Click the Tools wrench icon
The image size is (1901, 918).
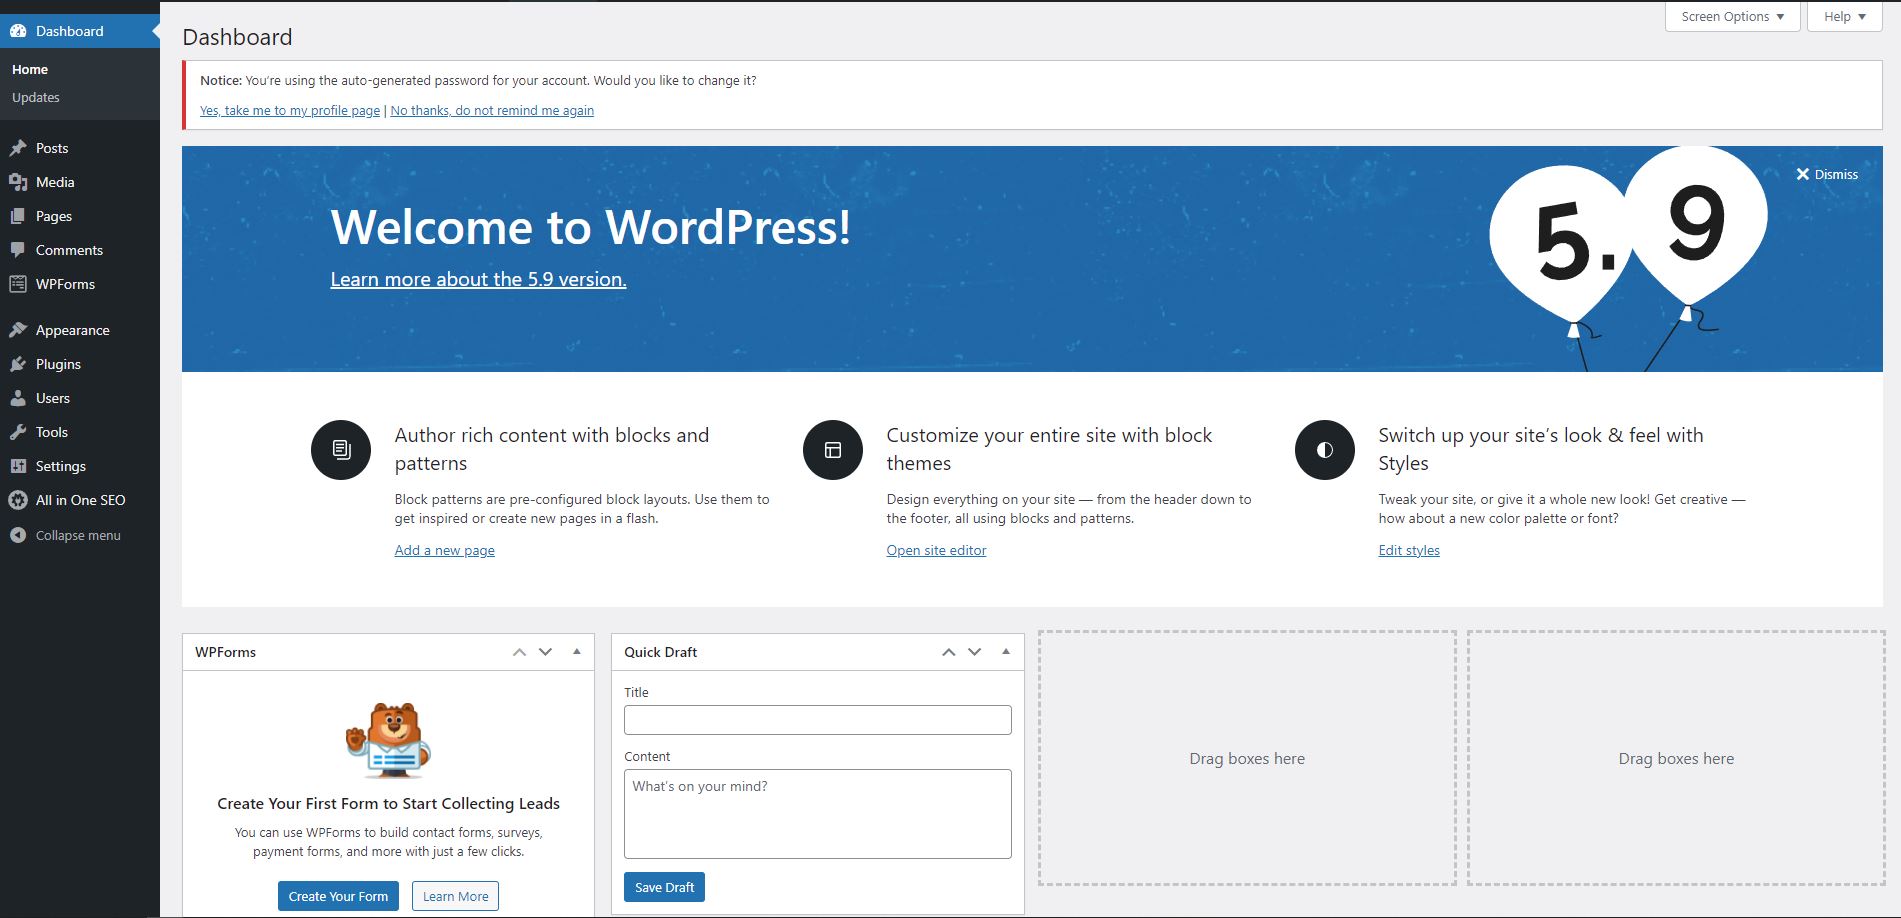pos(18,432)
